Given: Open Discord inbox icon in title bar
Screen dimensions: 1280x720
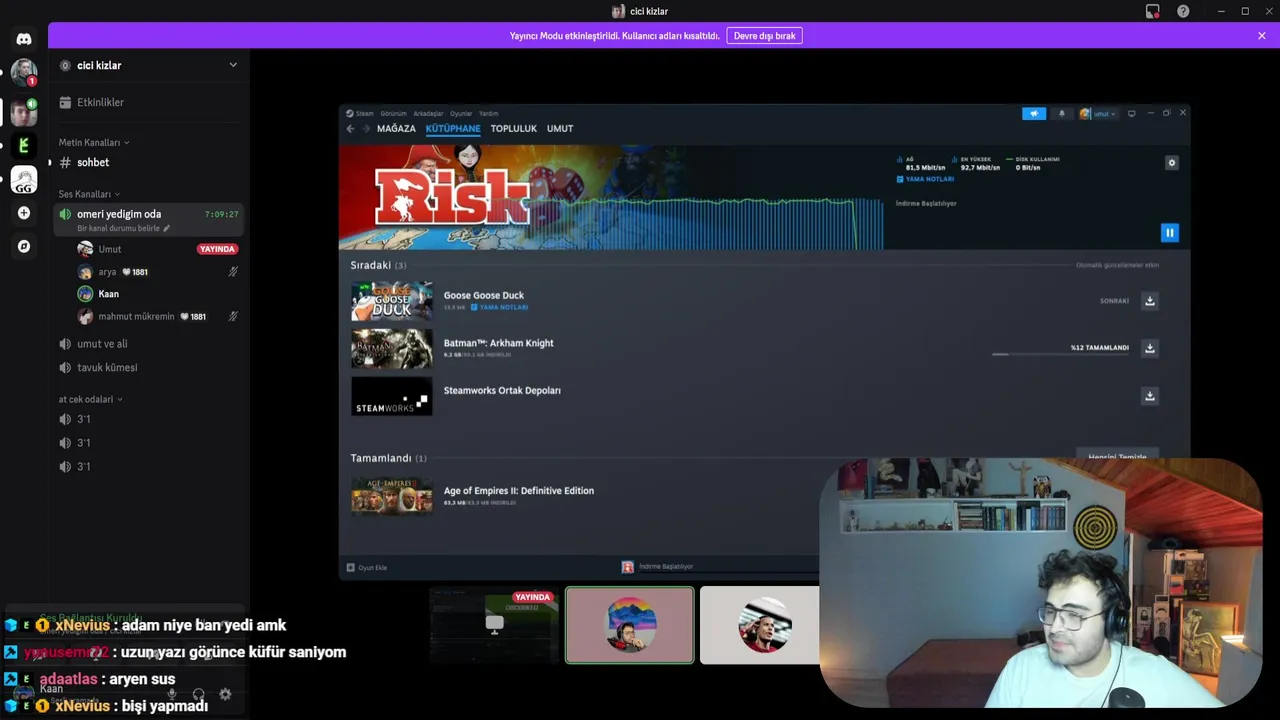Looking at the screenshot, I should [x=1152, y=11].
